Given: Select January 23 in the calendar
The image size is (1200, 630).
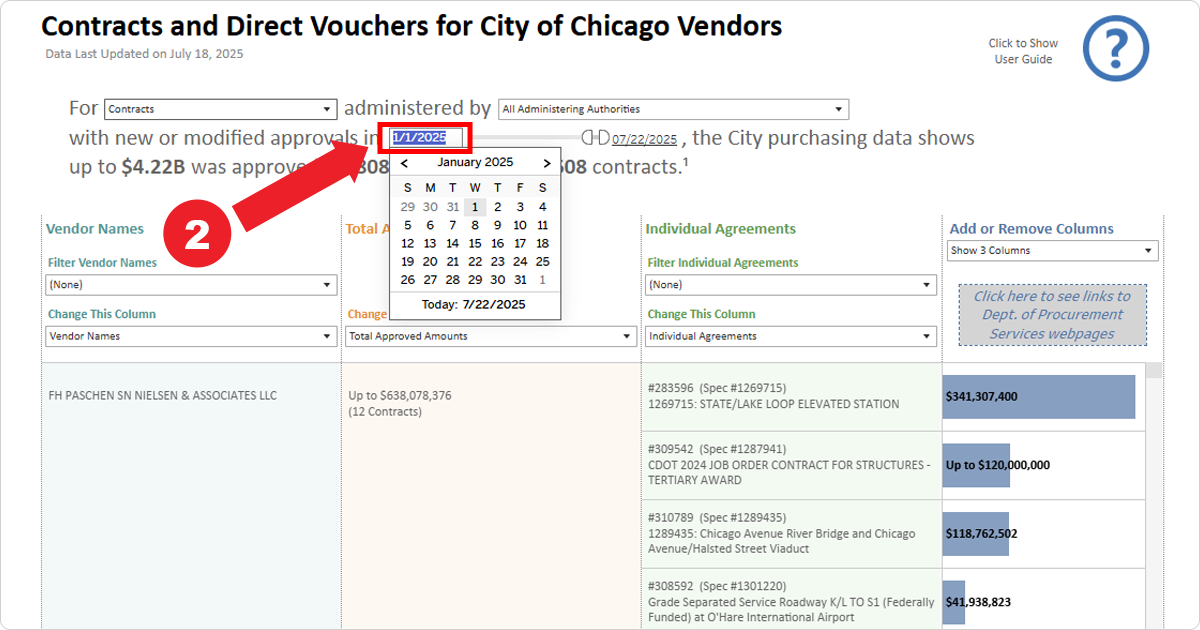Looking at the screenshot, I should [x=497, y=261].
